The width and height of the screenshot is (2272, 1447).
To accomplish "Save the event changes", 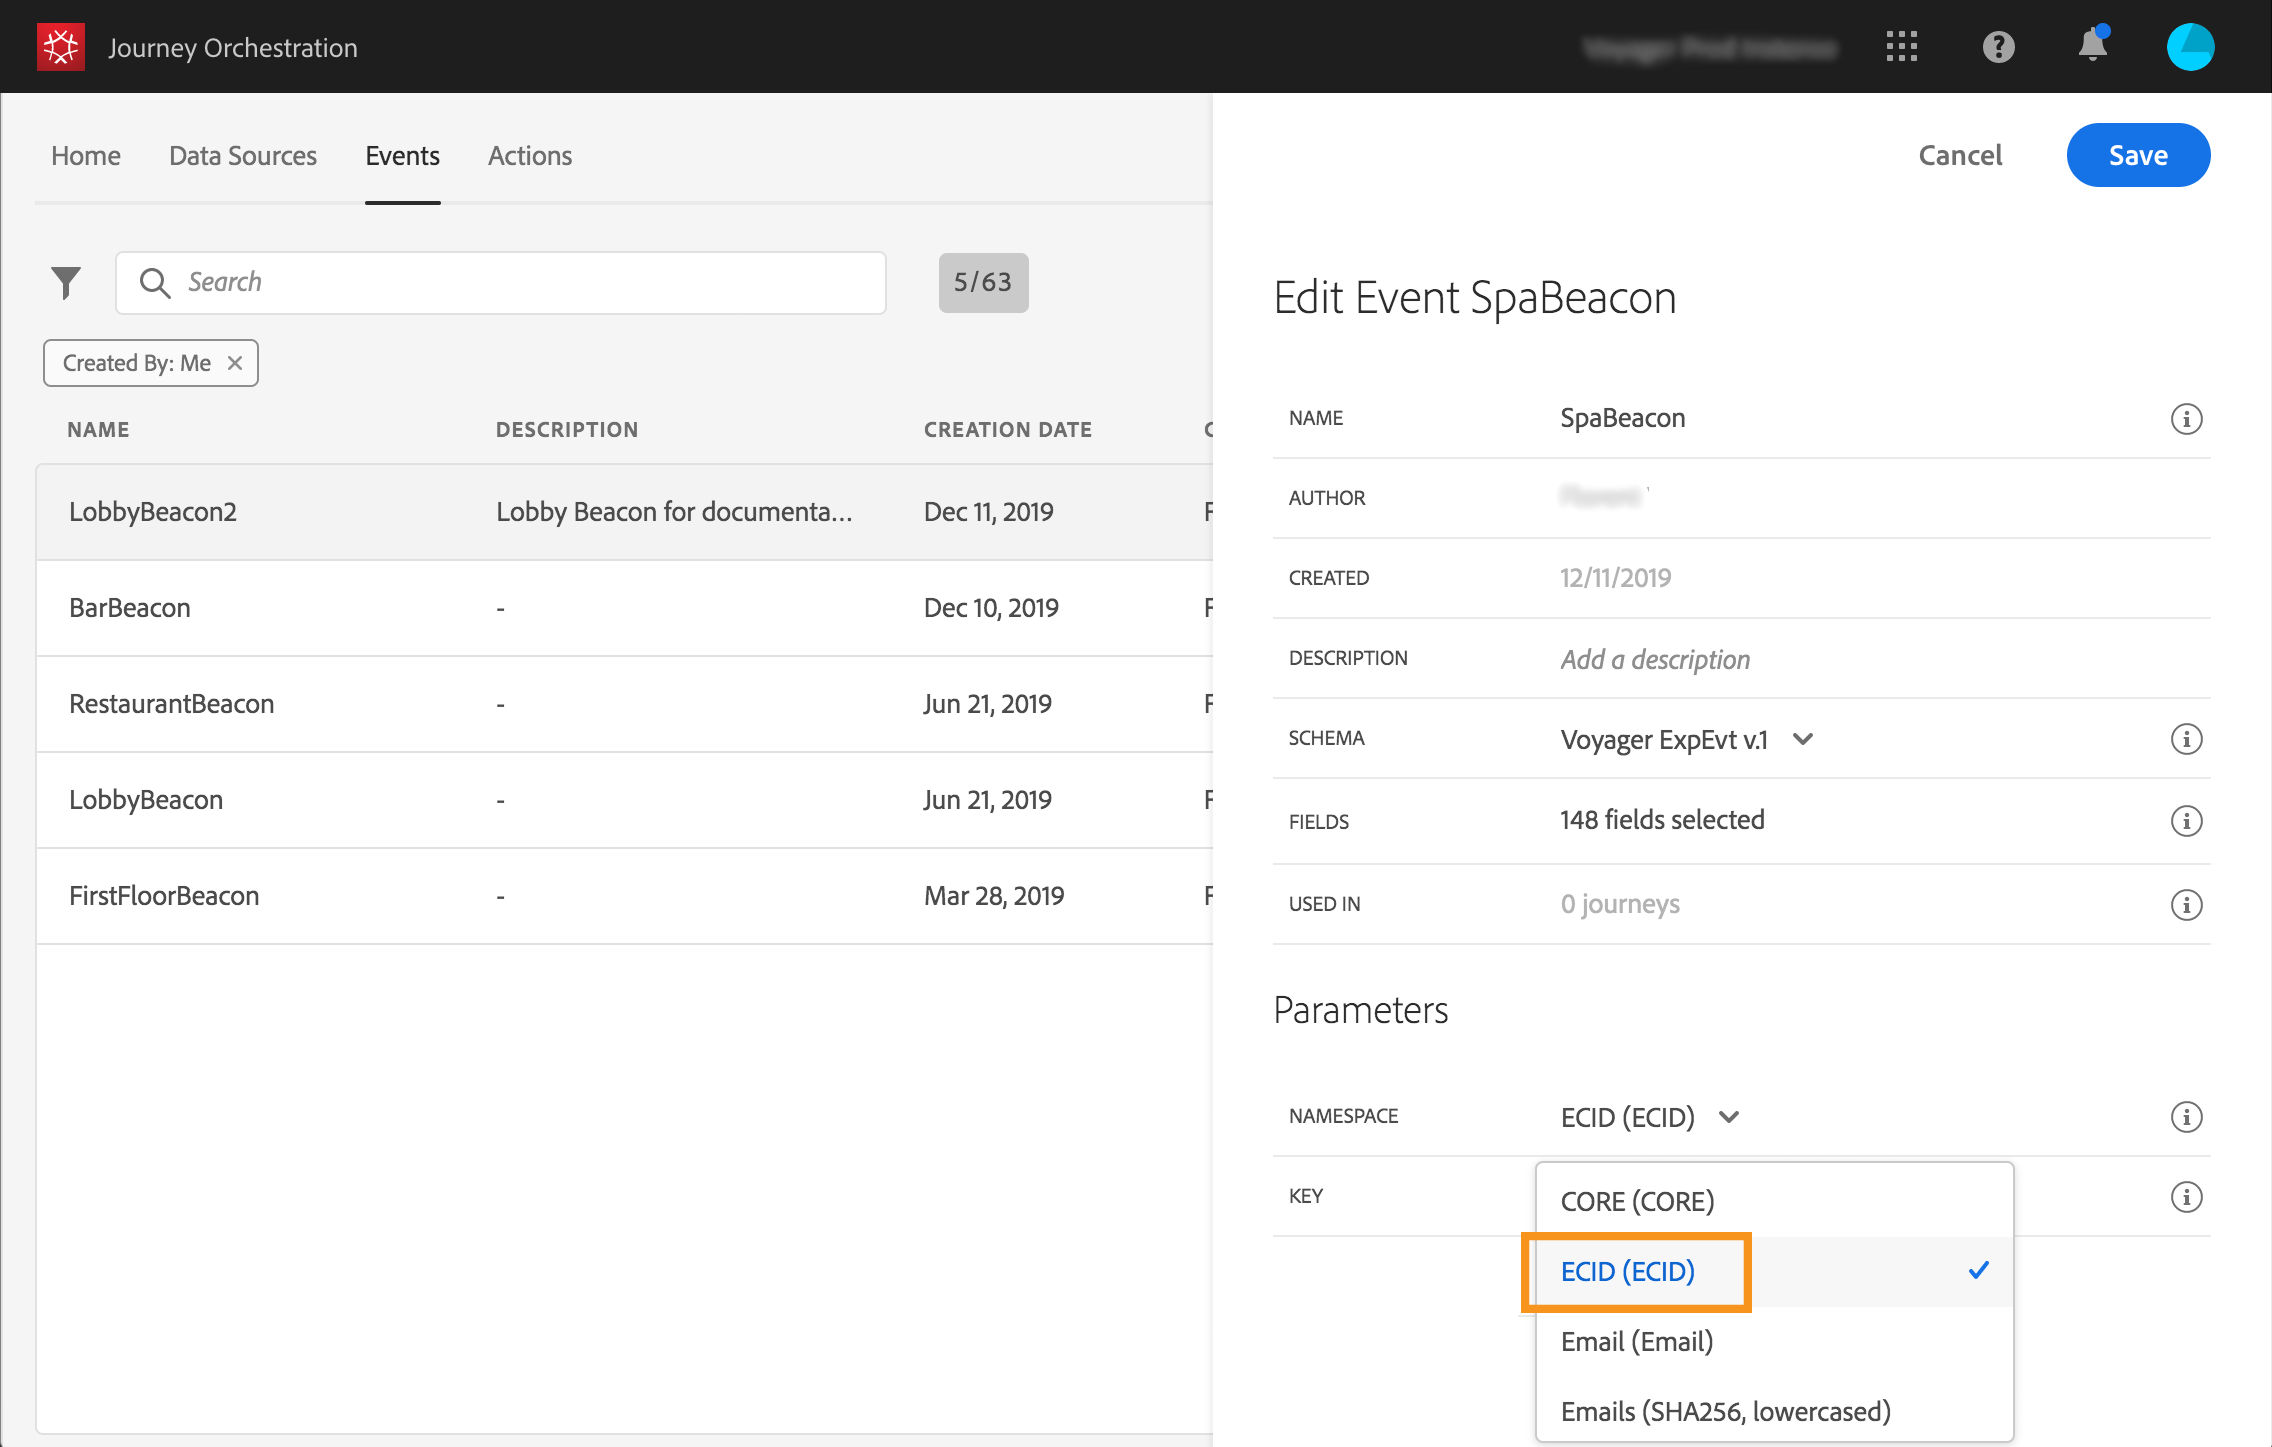I will click(2138, 155).
